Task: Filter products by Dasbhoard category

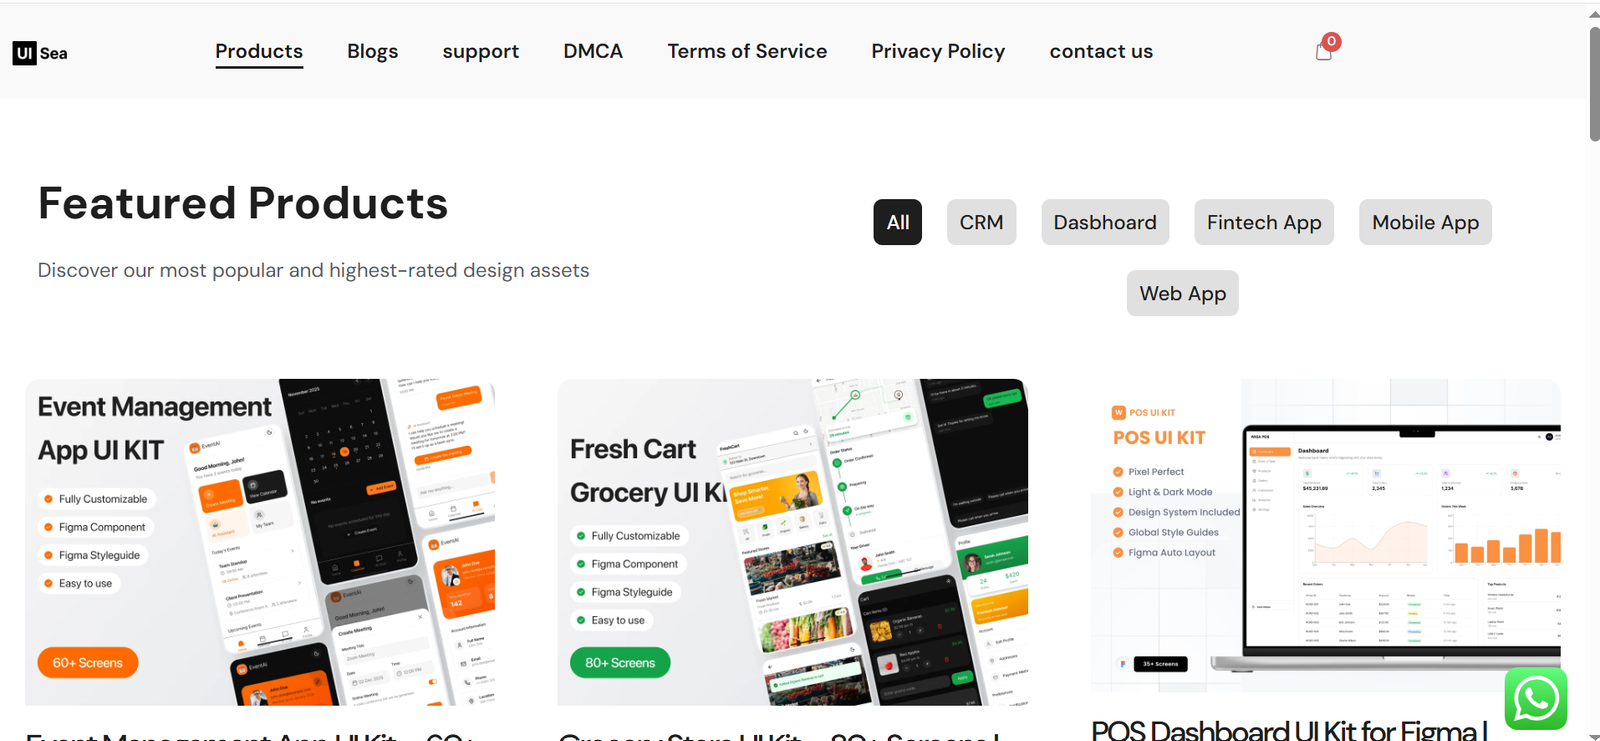Action: click(x=1105, y=222)
